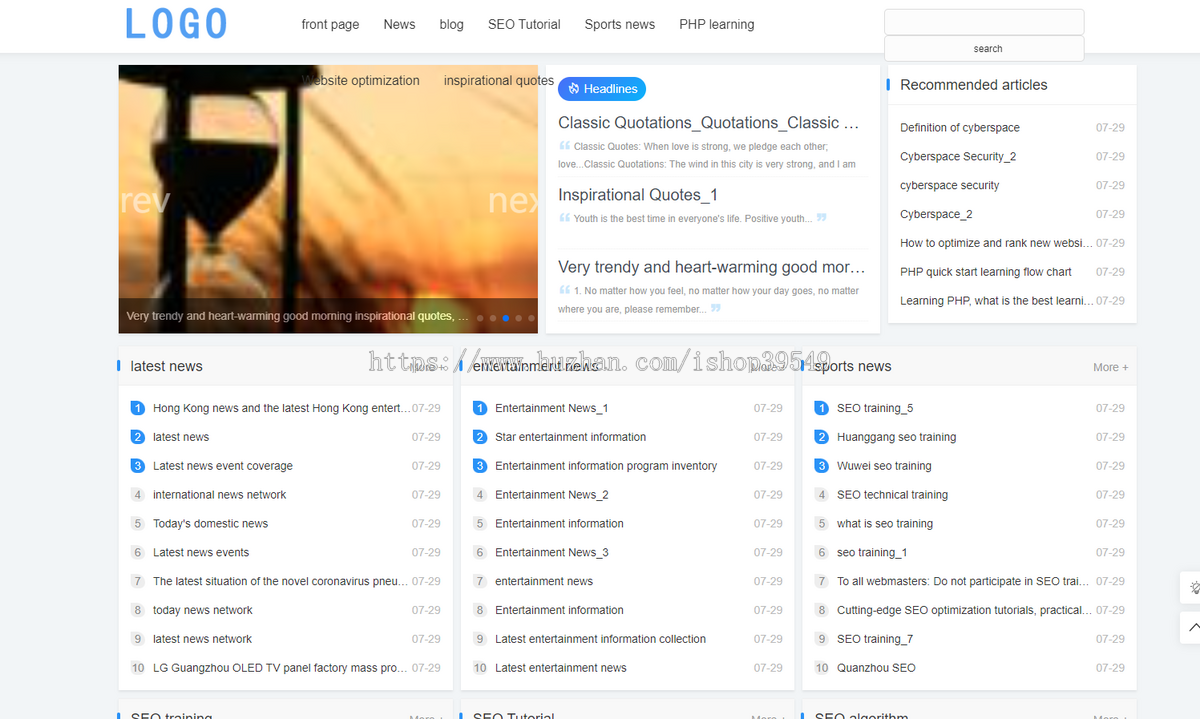Screen dimensions: 1200x719
Task: Open headline Classic Quotations_Quotations_Classic
Action: pos(709,123)
